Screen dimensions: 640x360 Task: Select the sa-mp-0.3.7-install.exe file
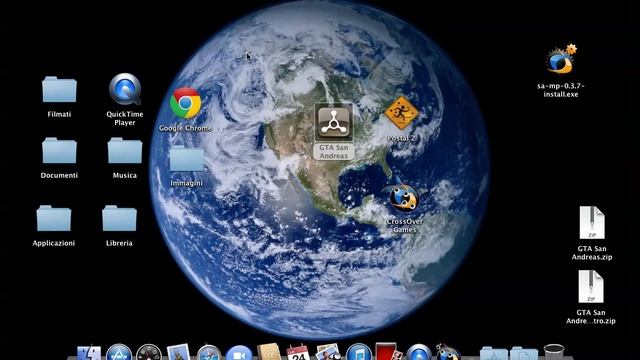pyautogui.click(x=561, y=60)
